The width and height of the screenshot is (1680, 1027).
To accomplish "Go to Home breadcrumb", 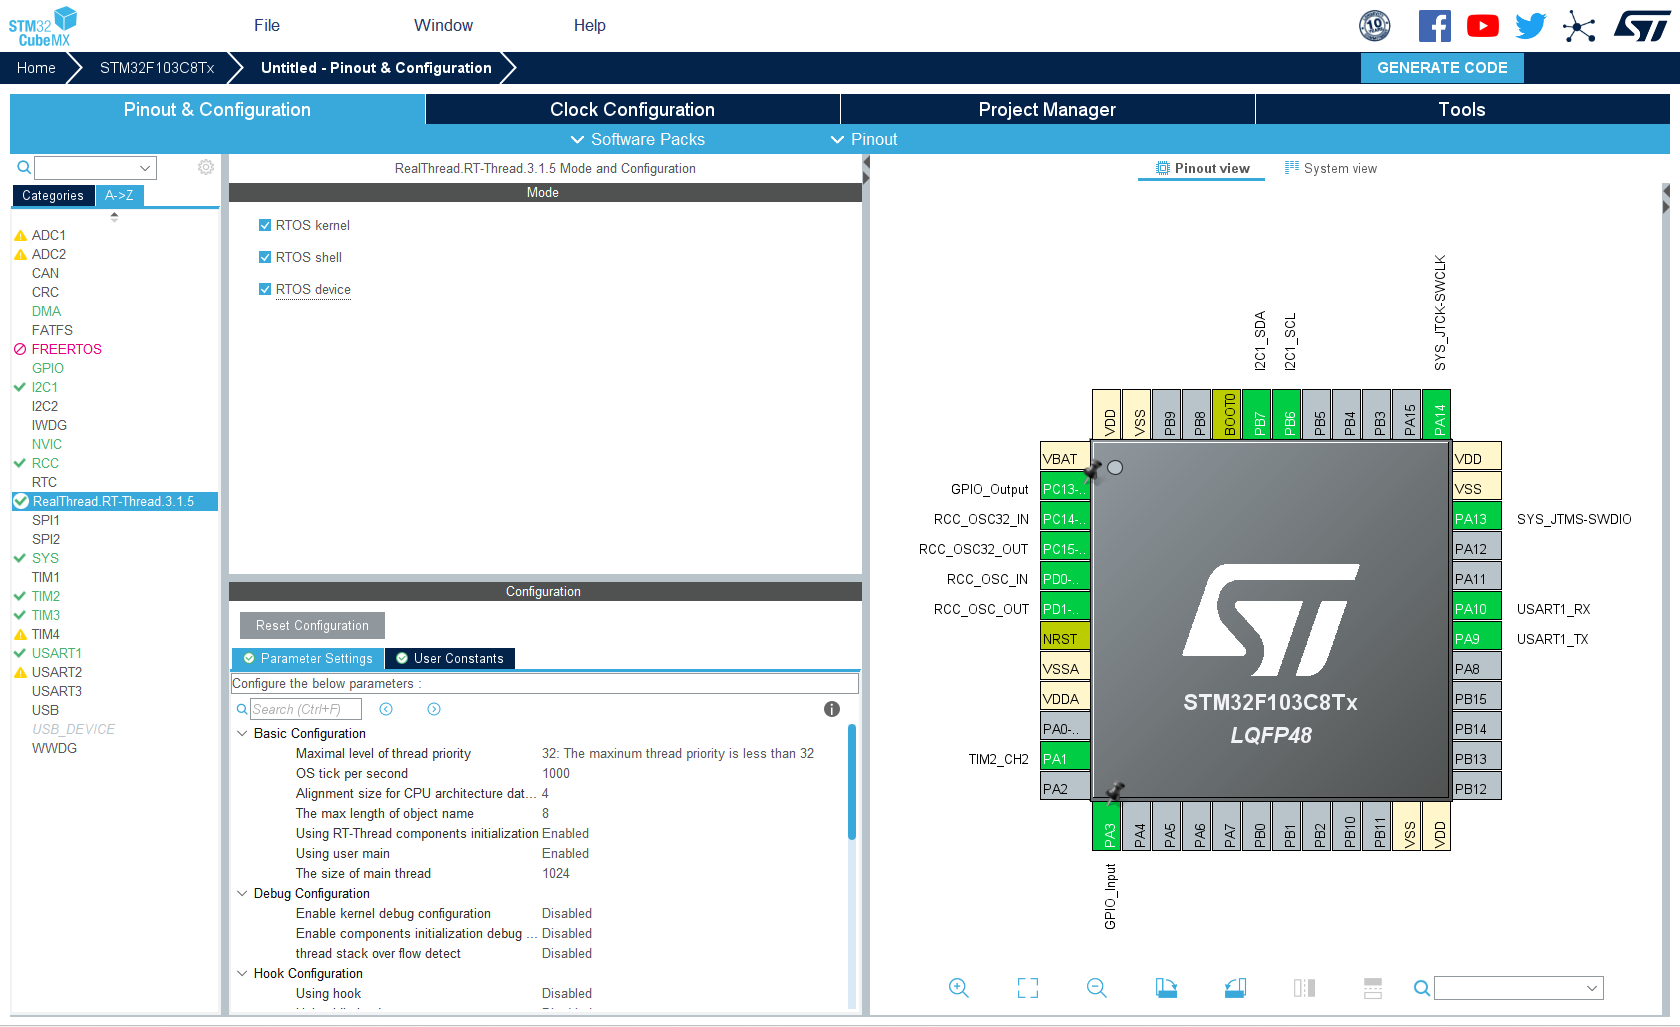I will click(x=36, y=67).
